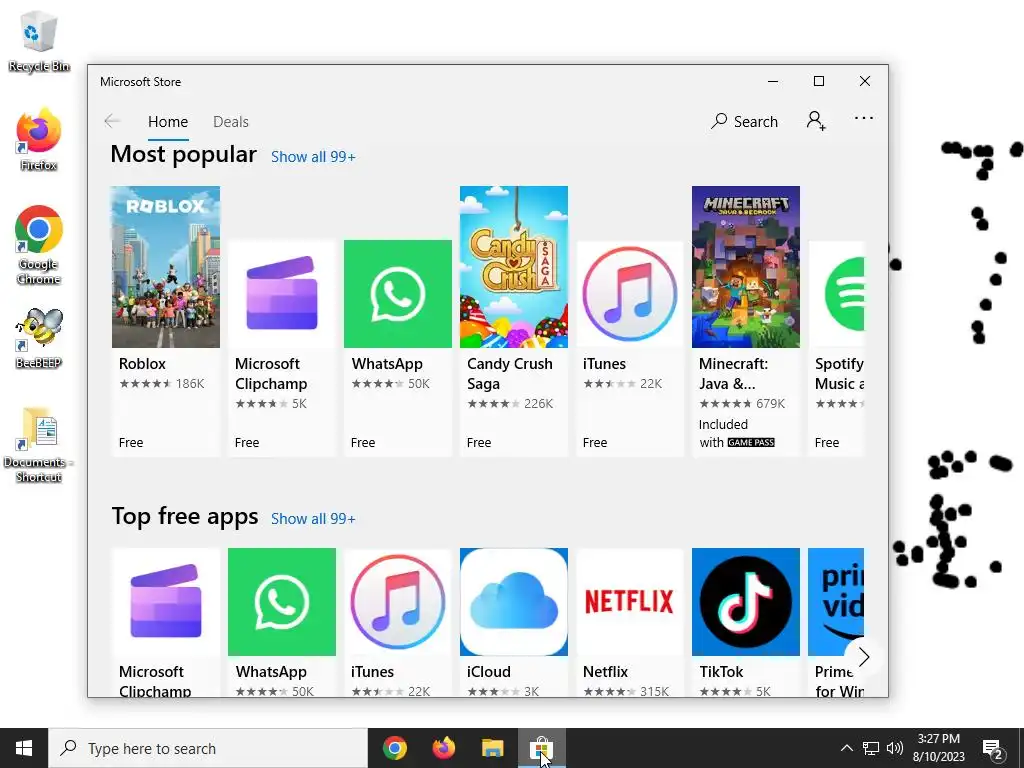This screenshot has width=1024, height=768.
Task: Open iTunes icon in Top free apps
Action: (398, 602)
